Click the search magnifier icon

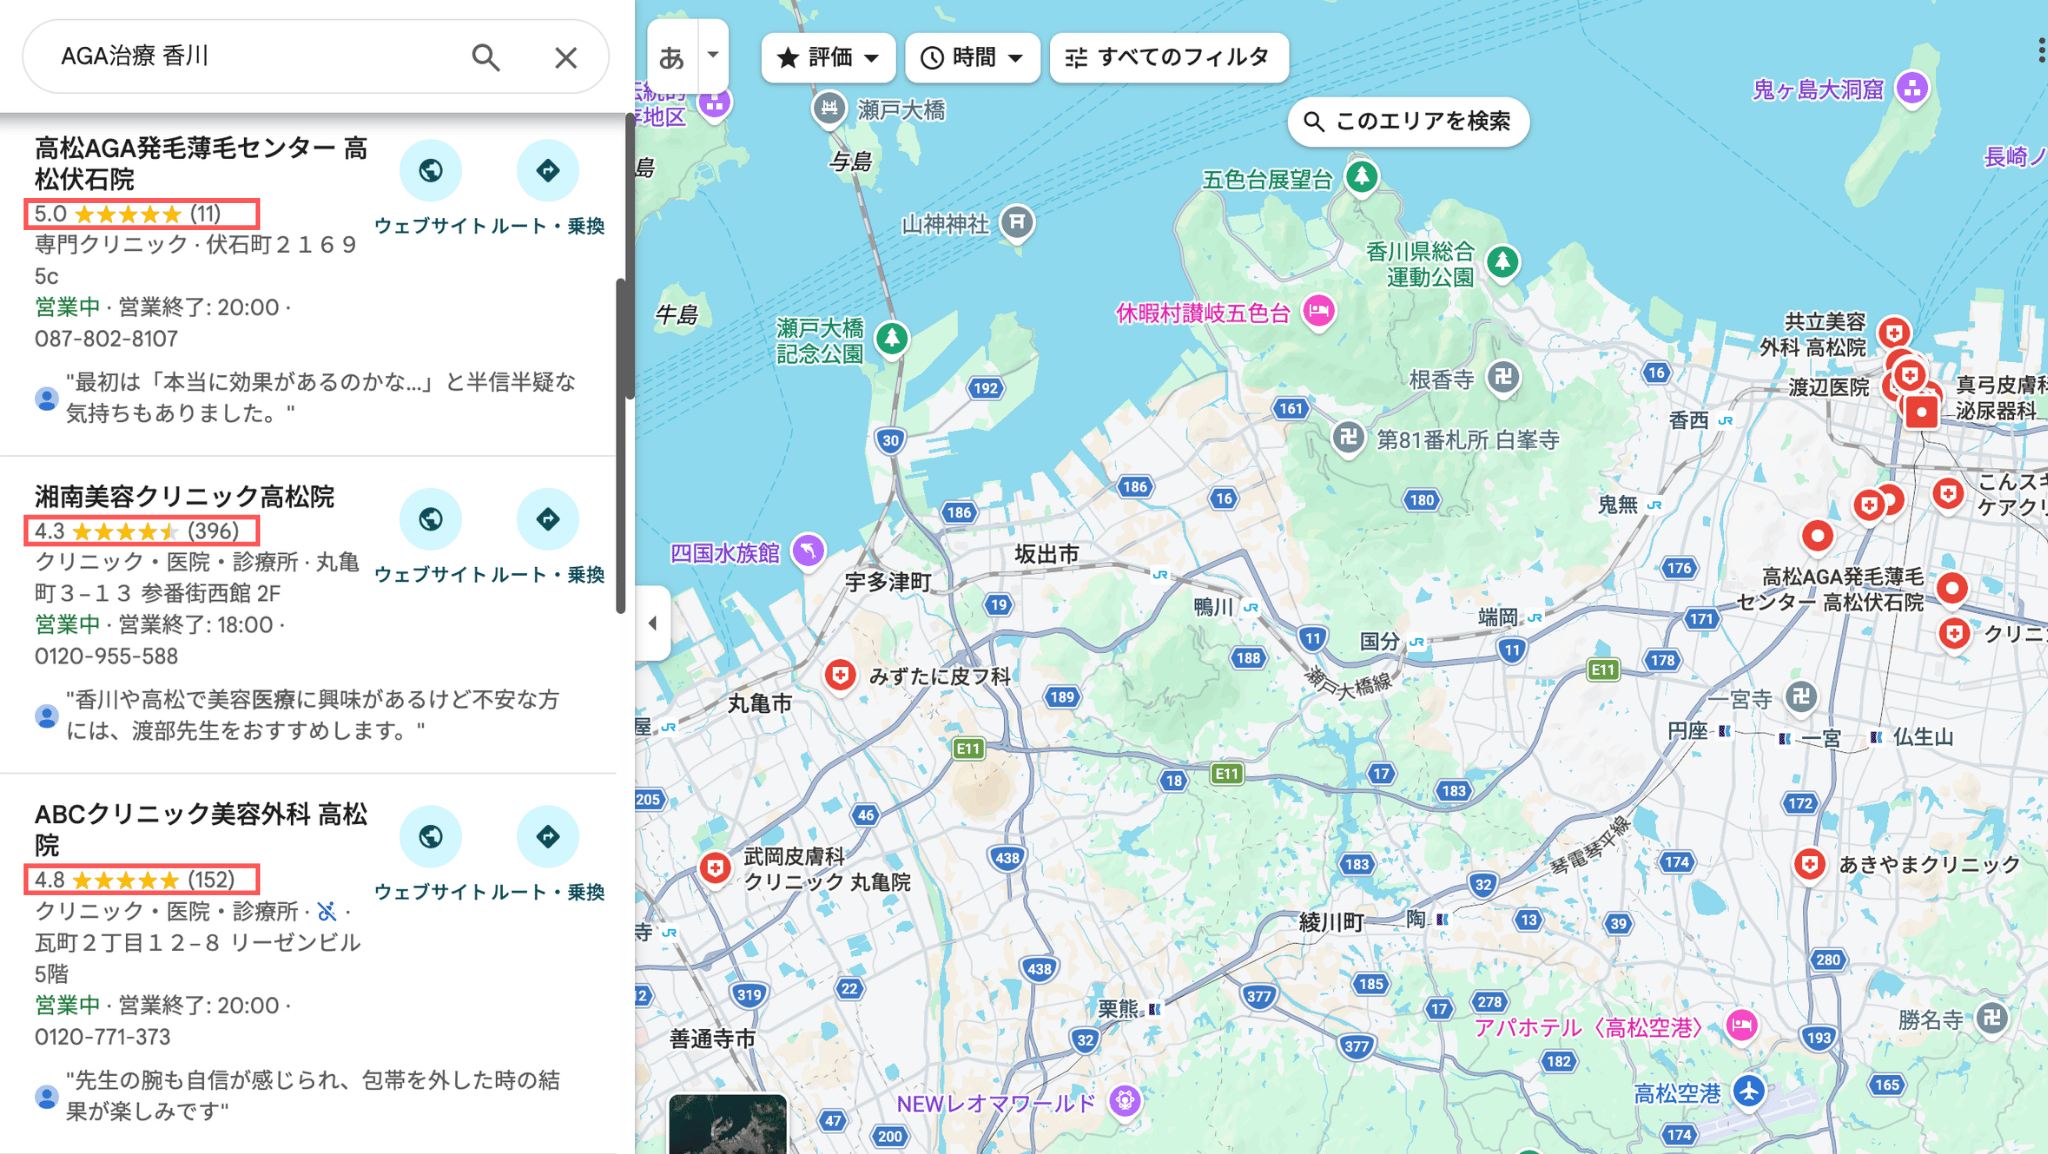click(x=486, y=57)
